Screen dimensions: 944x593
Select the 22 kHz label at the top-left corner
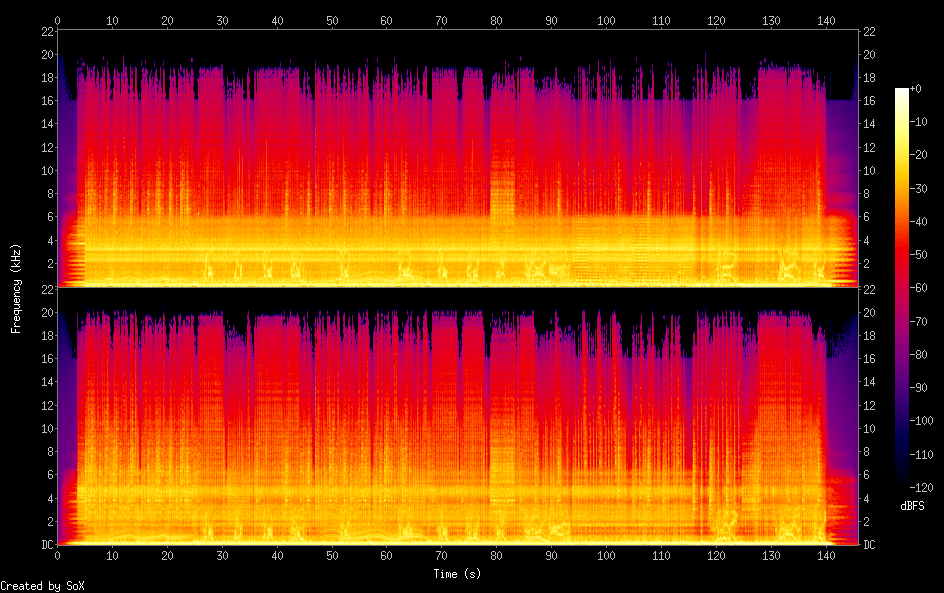coord(46,31)
